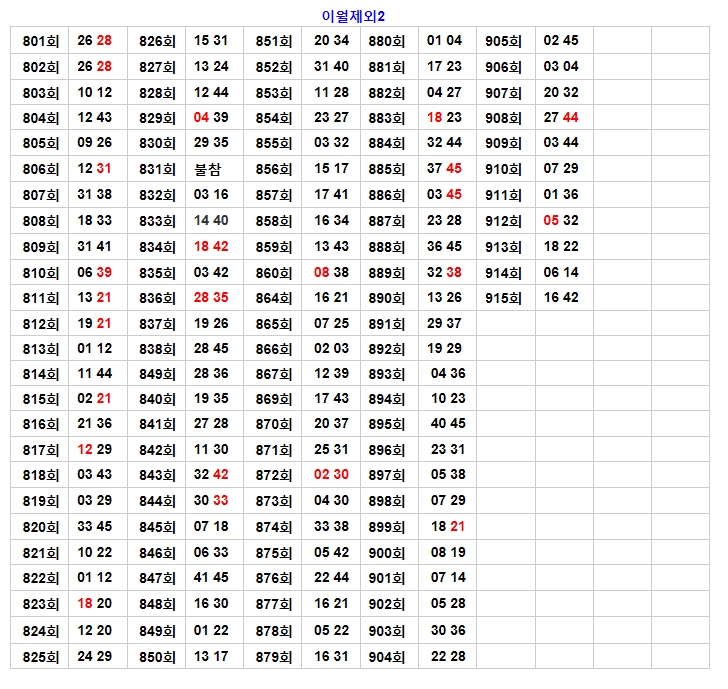This screenshot has height=689, width=728.
Task: Select the 900회 round cell
Action: click(x=387, y=554)
